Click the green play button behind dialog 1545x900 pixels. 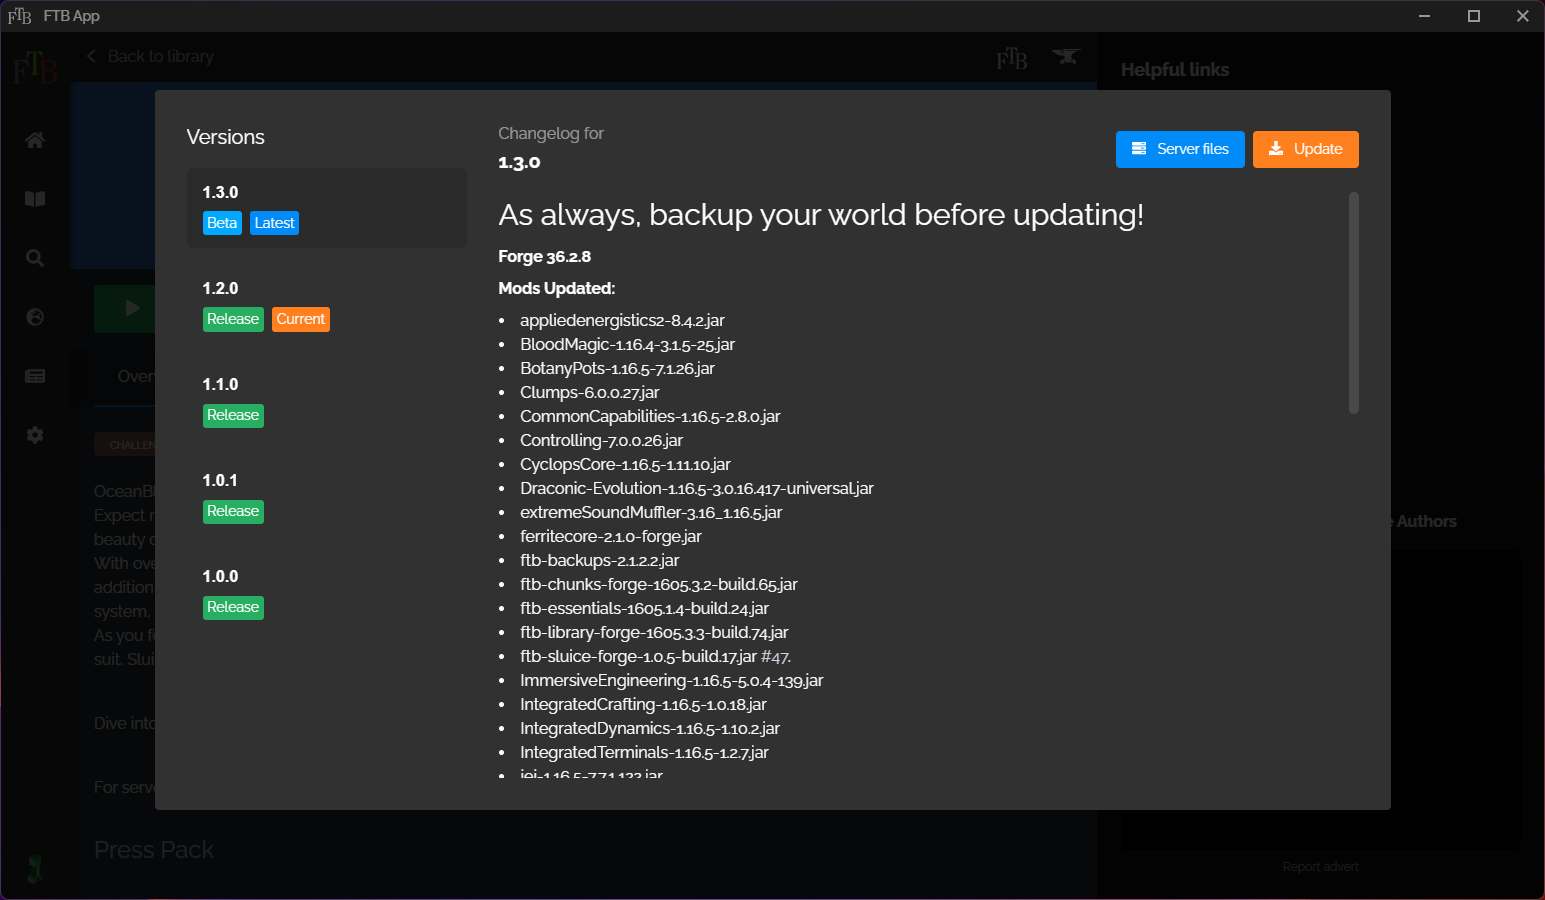125,308
